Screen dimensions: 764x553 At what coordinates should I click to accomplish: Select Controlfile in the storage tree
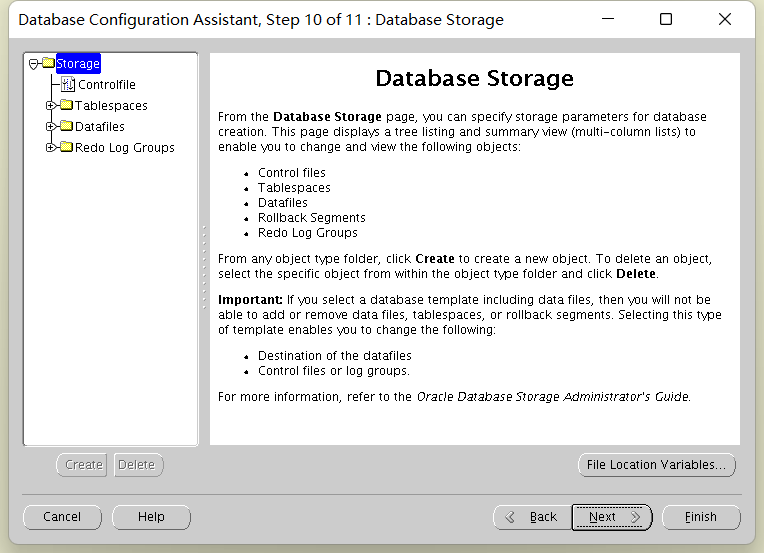107,85
